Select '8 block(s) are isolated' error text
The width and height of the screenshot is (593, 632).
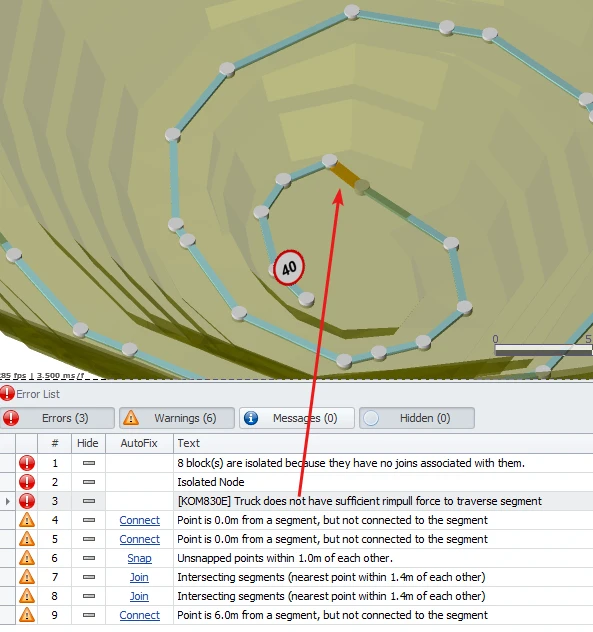[x=351, y=463]
